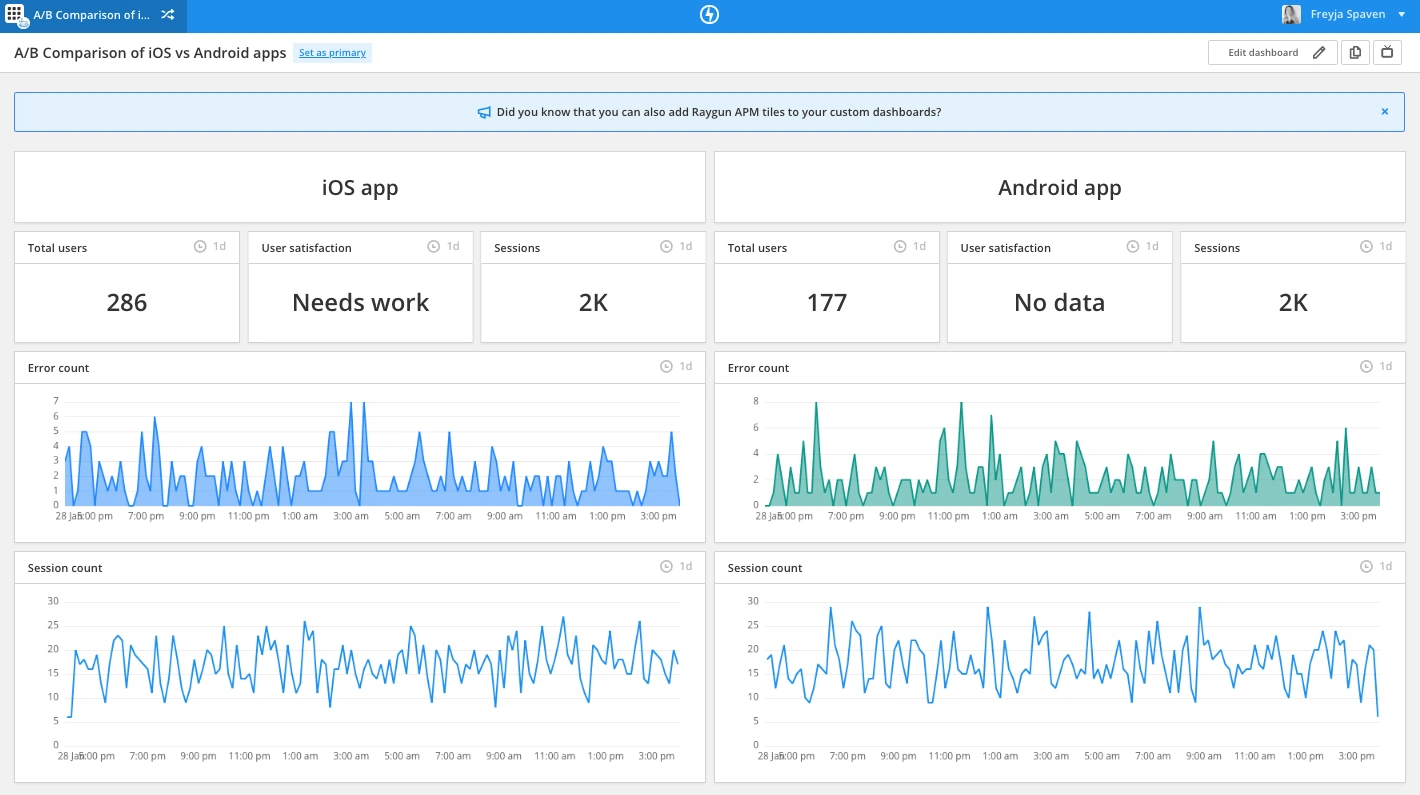
Task: Click the 177 total users value
Action: (827, 303)
